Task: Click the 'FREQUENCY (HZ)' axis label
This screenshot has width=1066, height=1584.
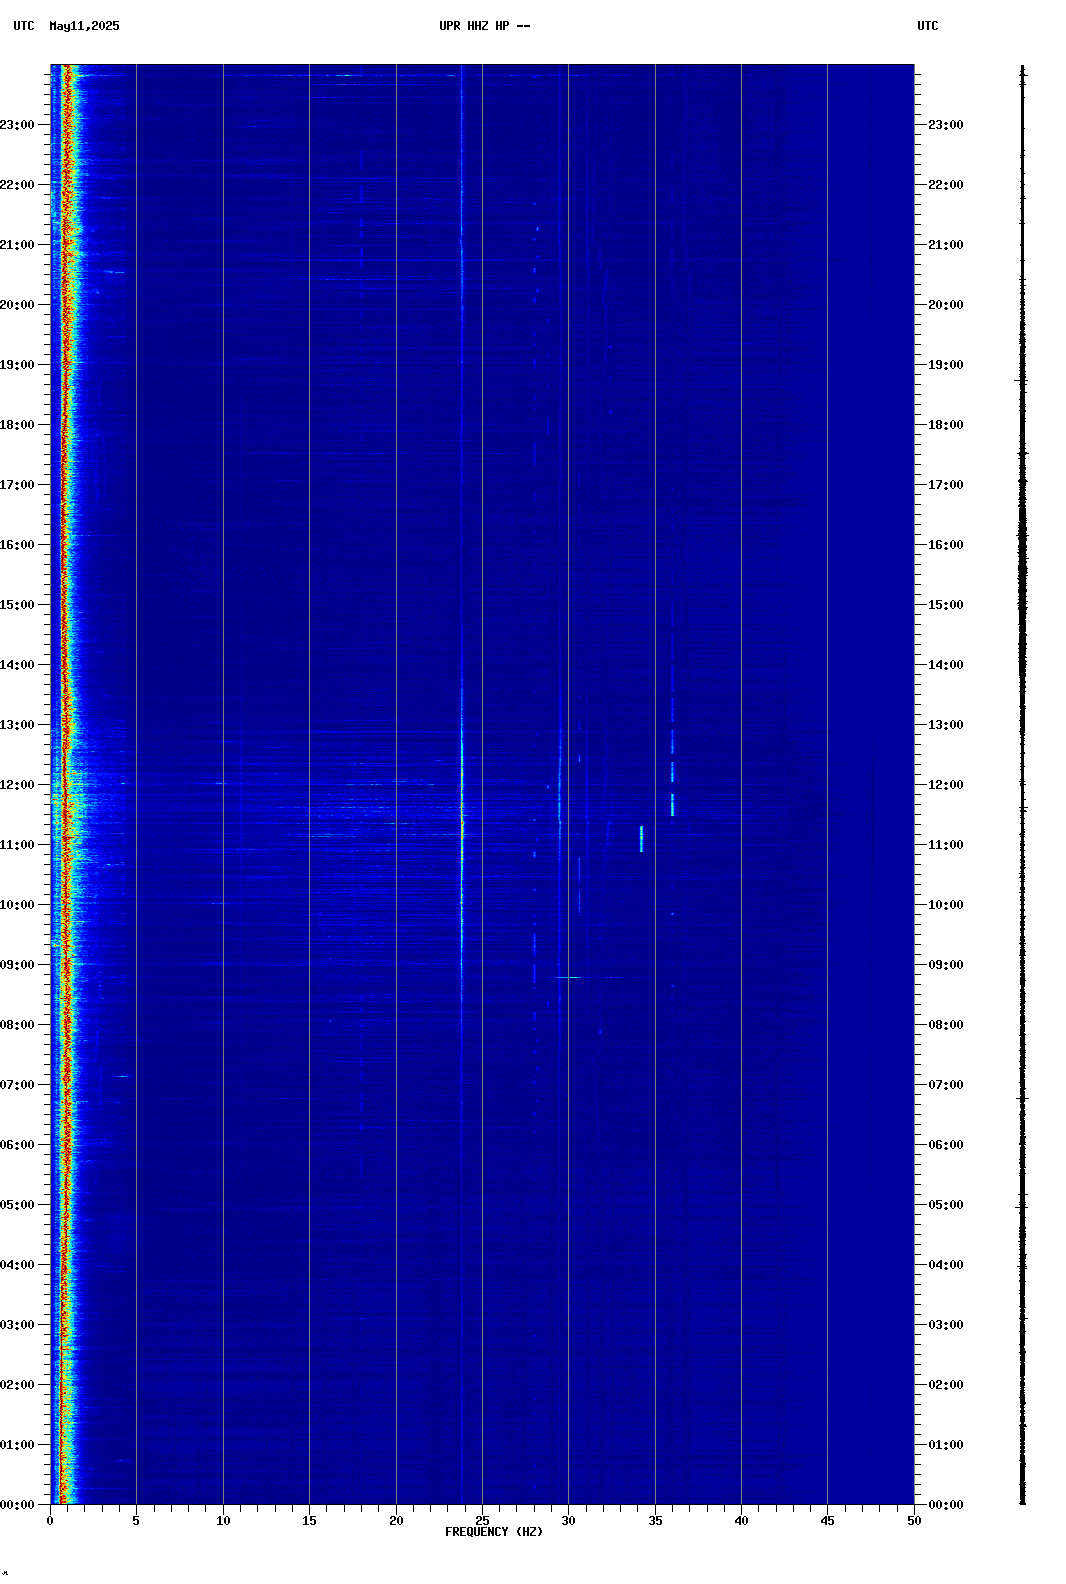Action: point(494,1532)
